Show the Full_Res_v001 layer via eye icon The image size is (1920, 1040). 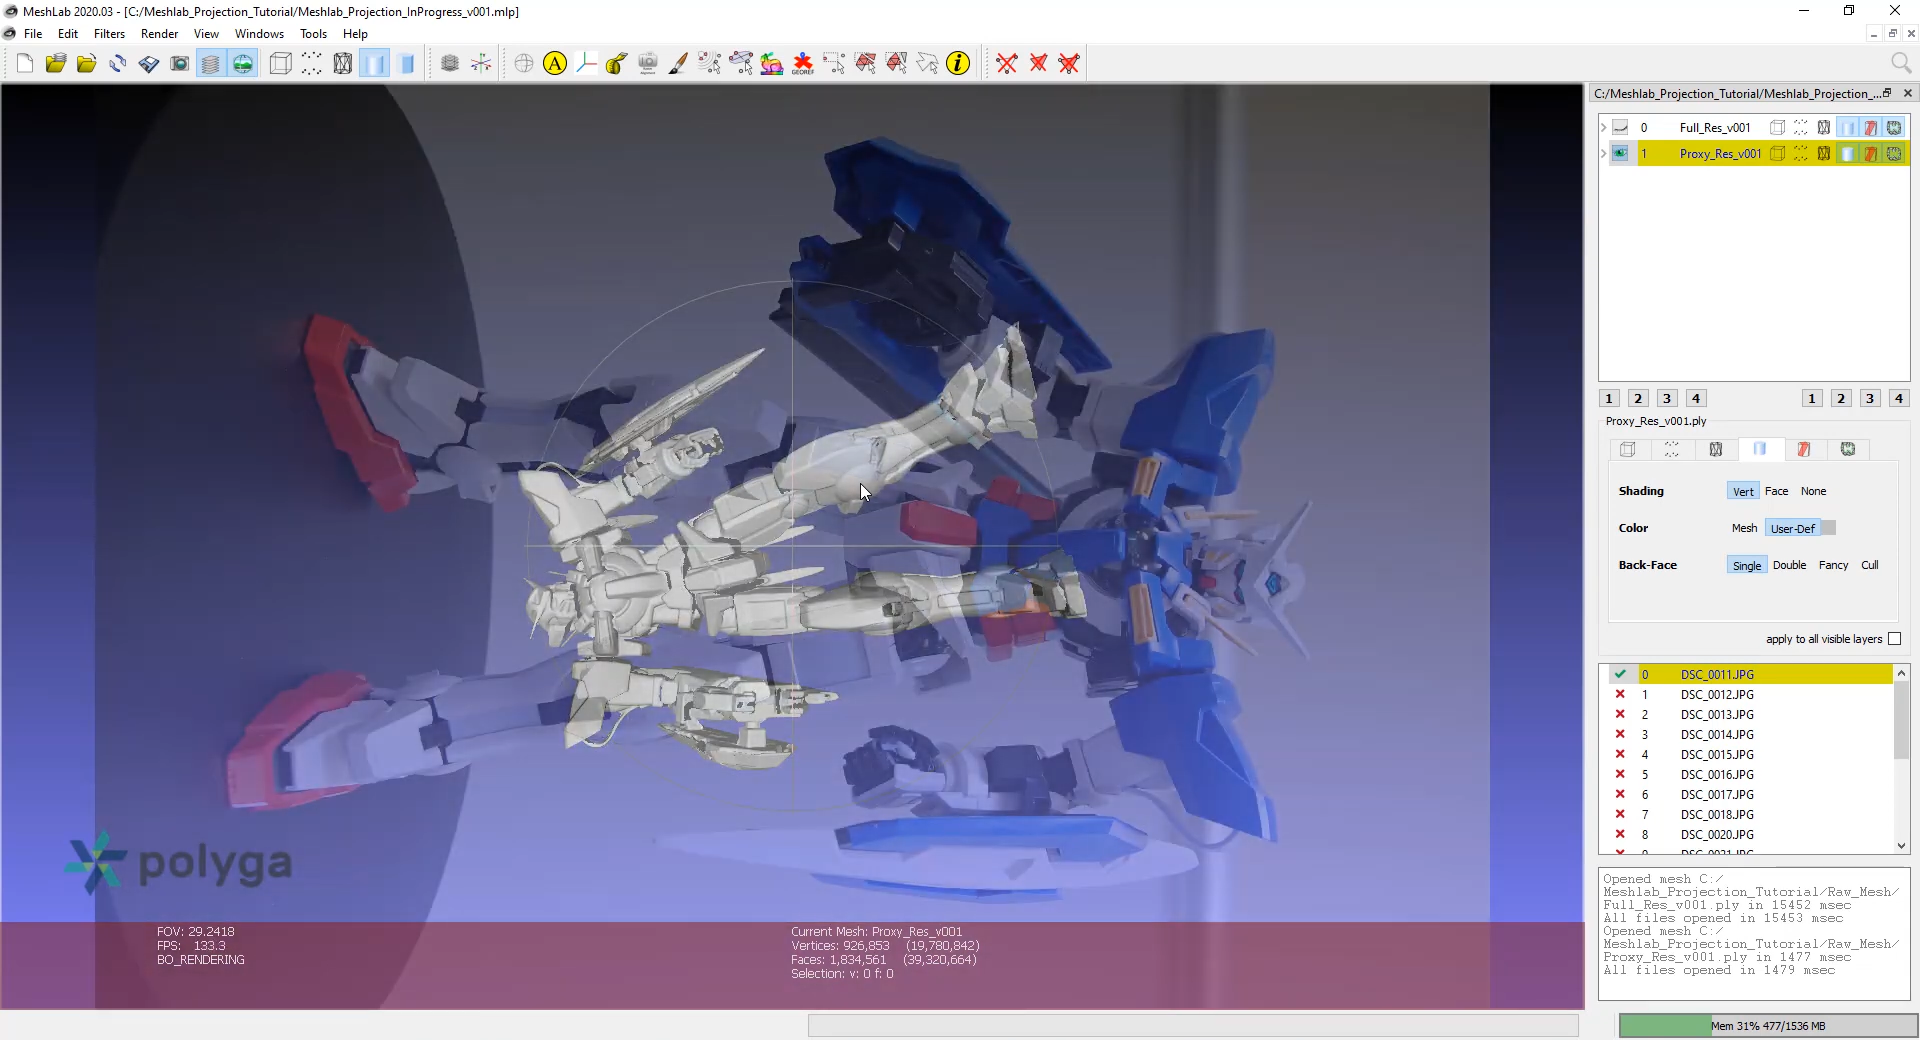pyautogui.click(x=1620, y=128)
